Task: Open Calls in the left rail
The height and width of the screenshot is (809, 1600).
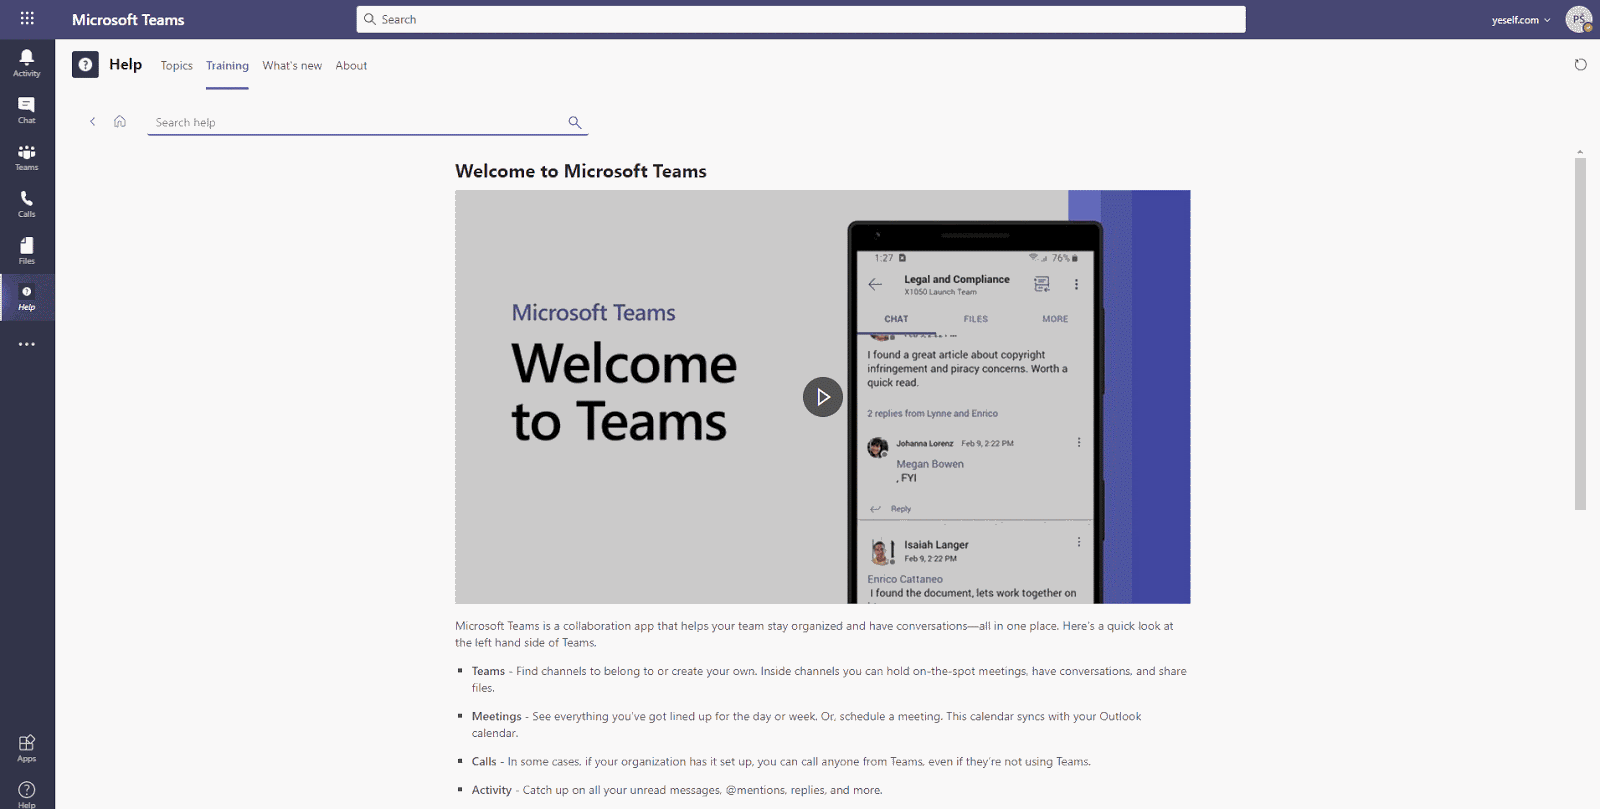Action: pos(27,204)
